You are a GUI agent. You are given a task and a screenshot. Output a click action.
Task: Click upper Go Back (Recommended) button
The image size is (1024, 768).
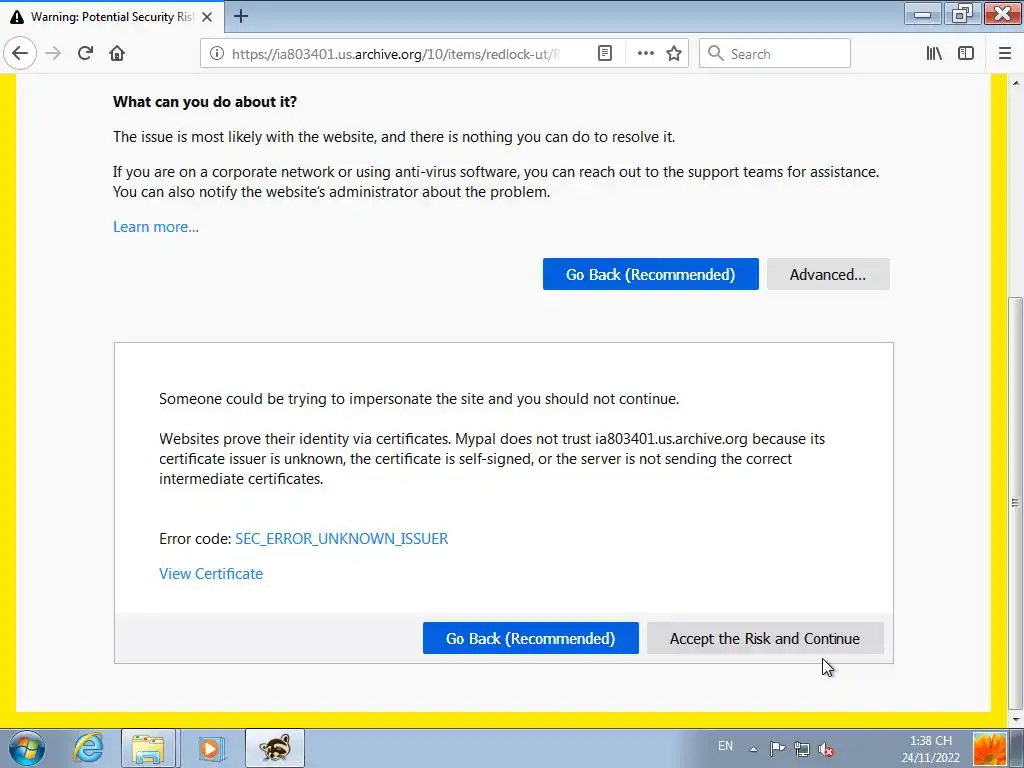(650, 274)
